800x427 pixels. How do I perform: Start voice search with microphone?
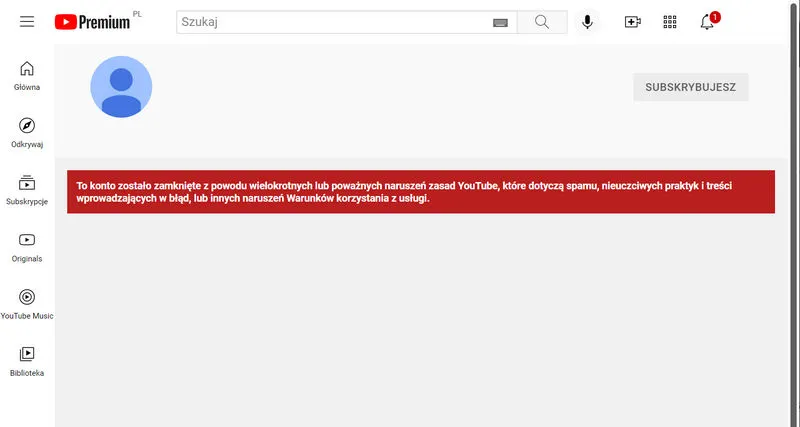pyautogui.click(x=587, y=22)
